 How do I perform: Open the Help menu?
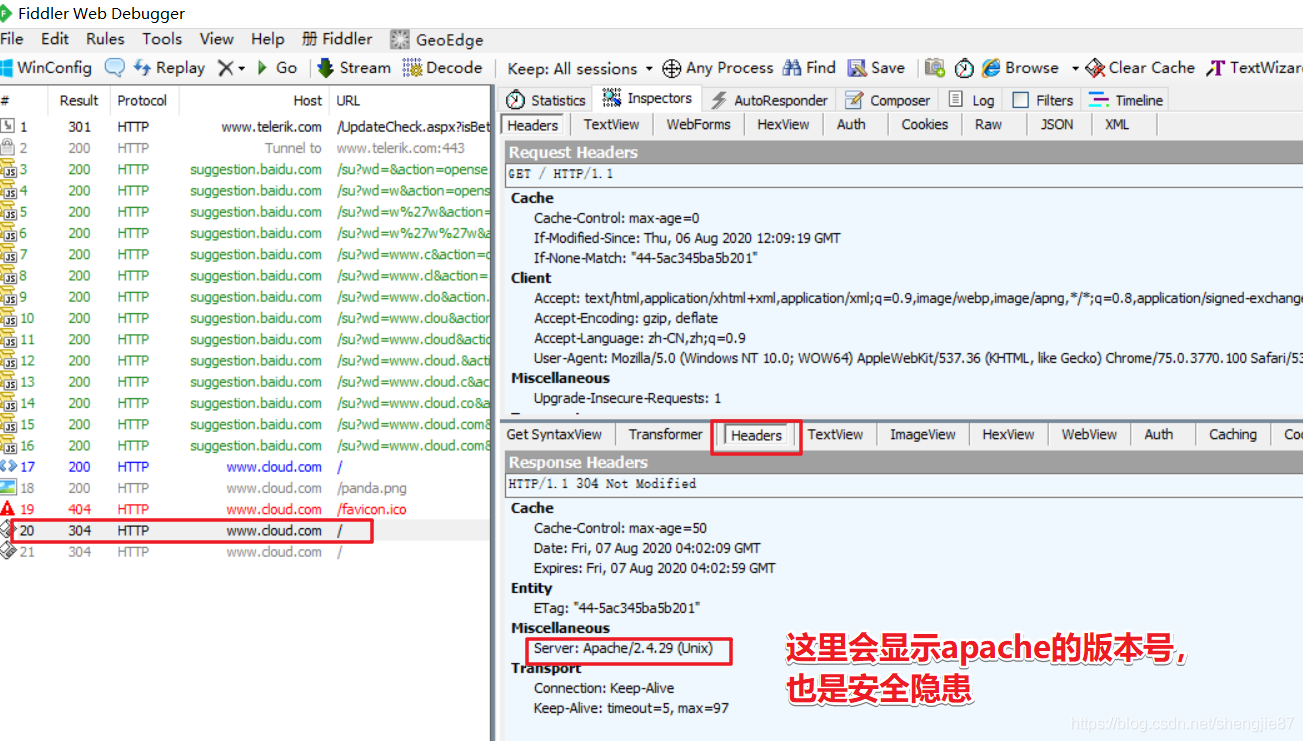click(268, 39)
